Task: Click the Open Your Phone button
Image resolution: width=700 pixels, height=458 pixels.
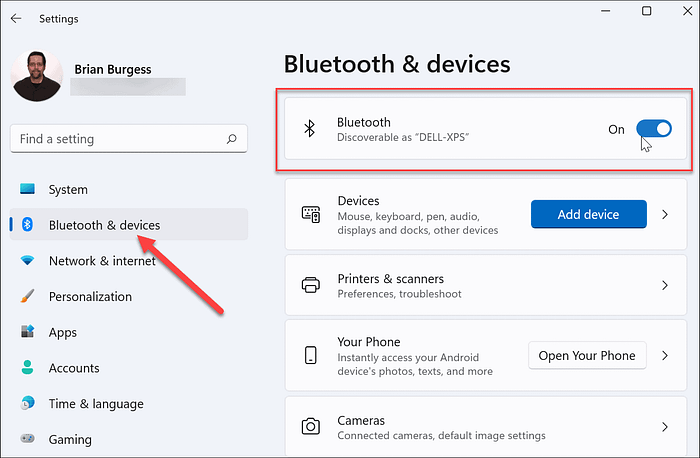Action: [587, 355]
